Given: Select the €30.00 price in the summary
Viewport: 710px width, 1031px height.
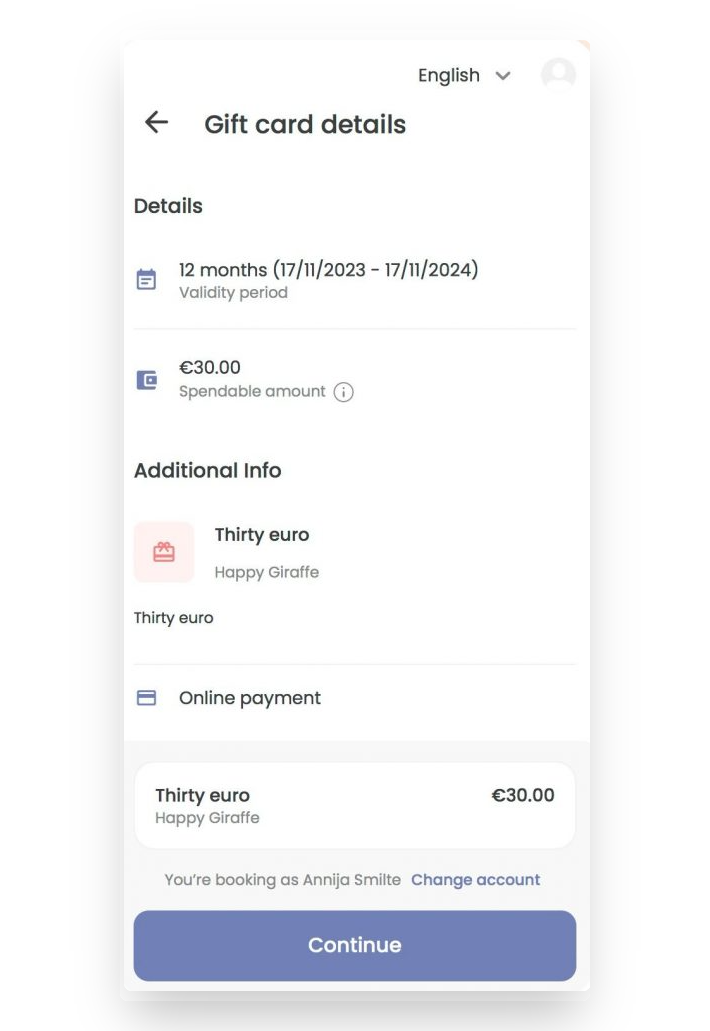Looking at the screenshot, I should [523, 795].
